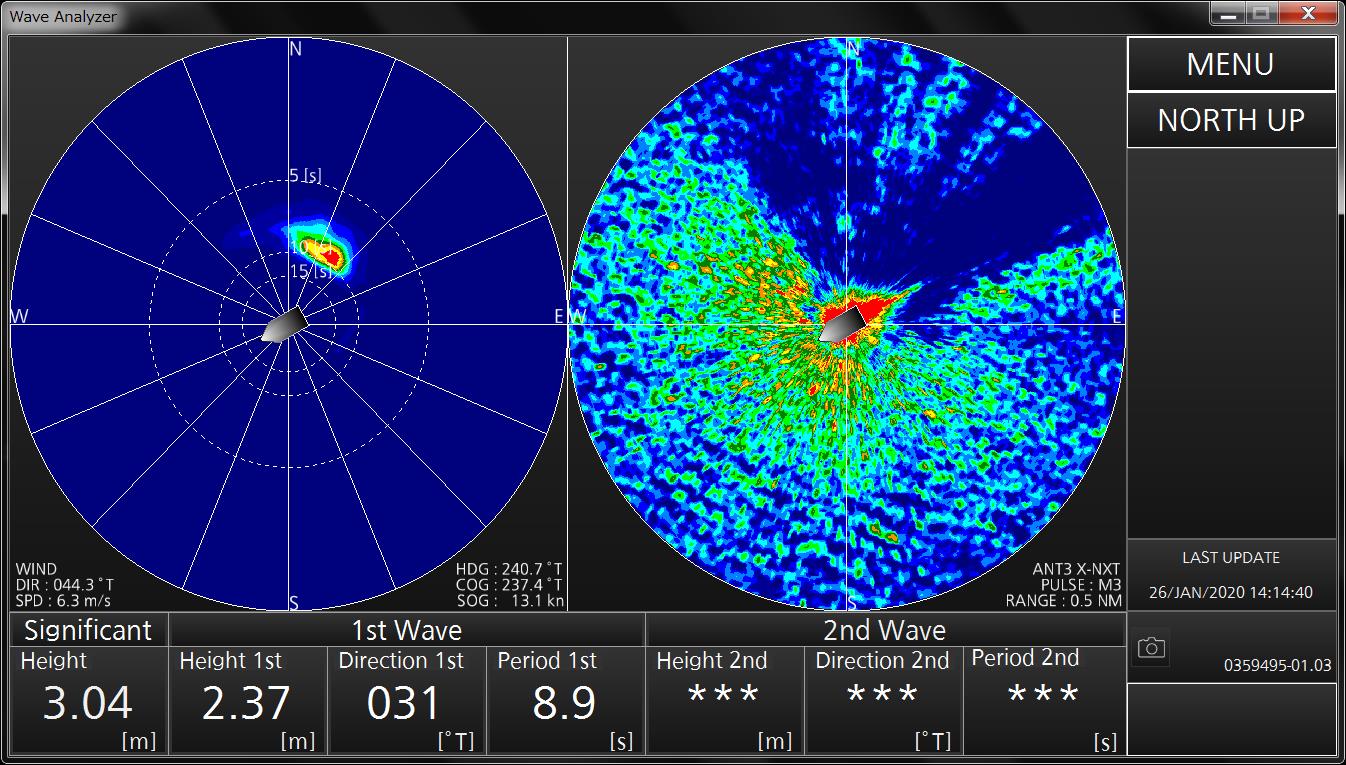The width and height of the screenshot is (1346, 765).
Task: Select the 2nd Wave header
Action: pyautogui.click(x=884, y=630)
